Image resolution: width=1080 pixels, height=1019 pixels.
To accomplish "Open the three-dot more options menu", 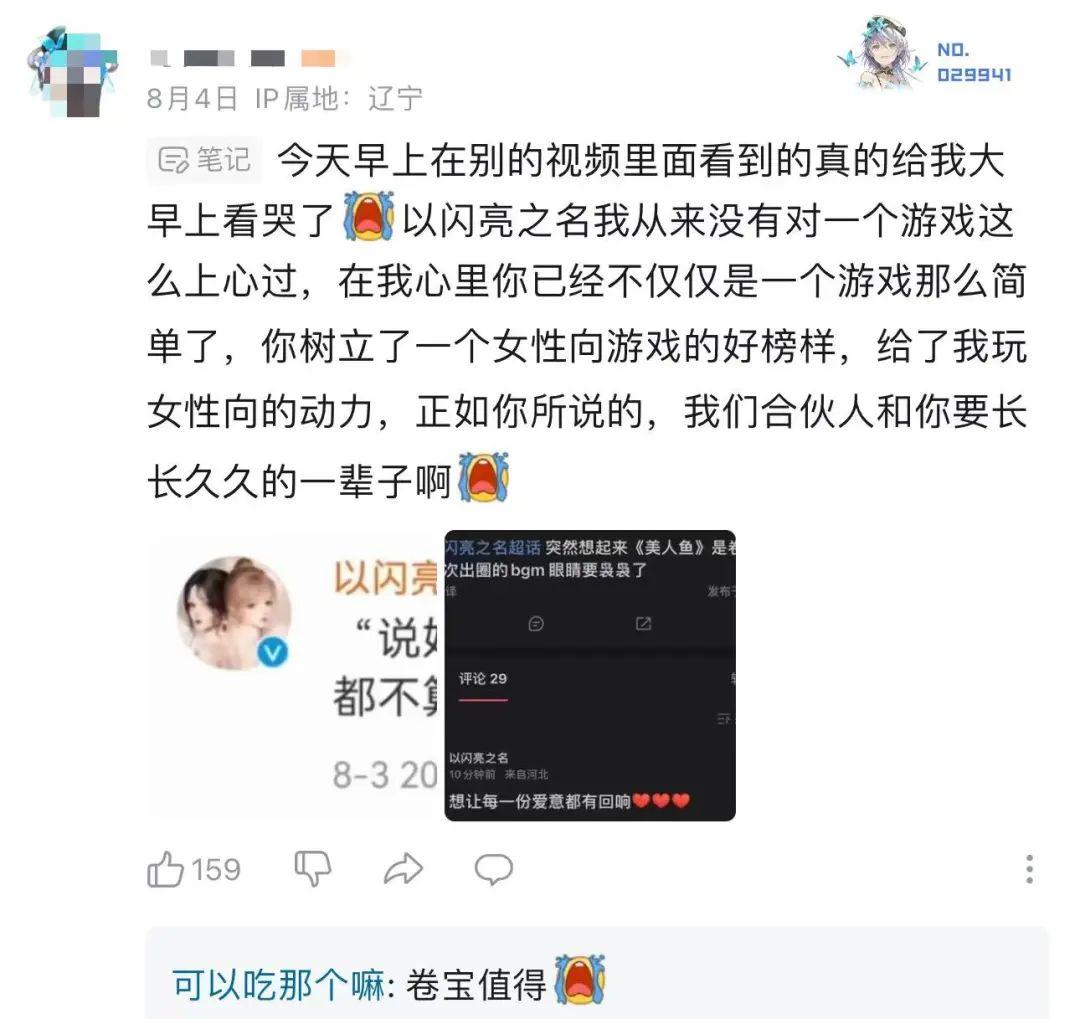I will [x=1029, y=869].
